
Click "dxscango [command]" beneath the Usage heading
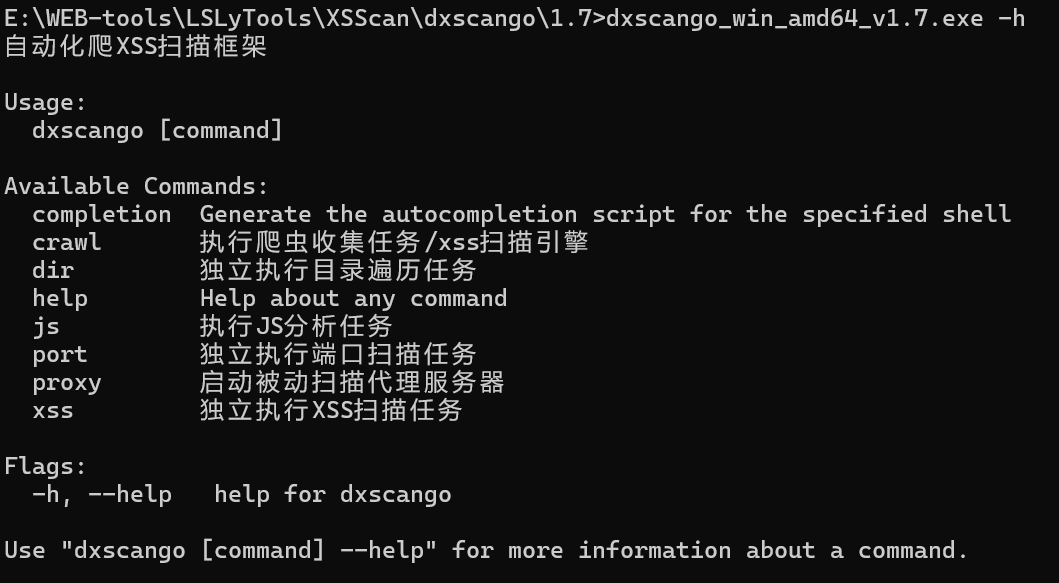pyautogui.click(x=158, y=130)
